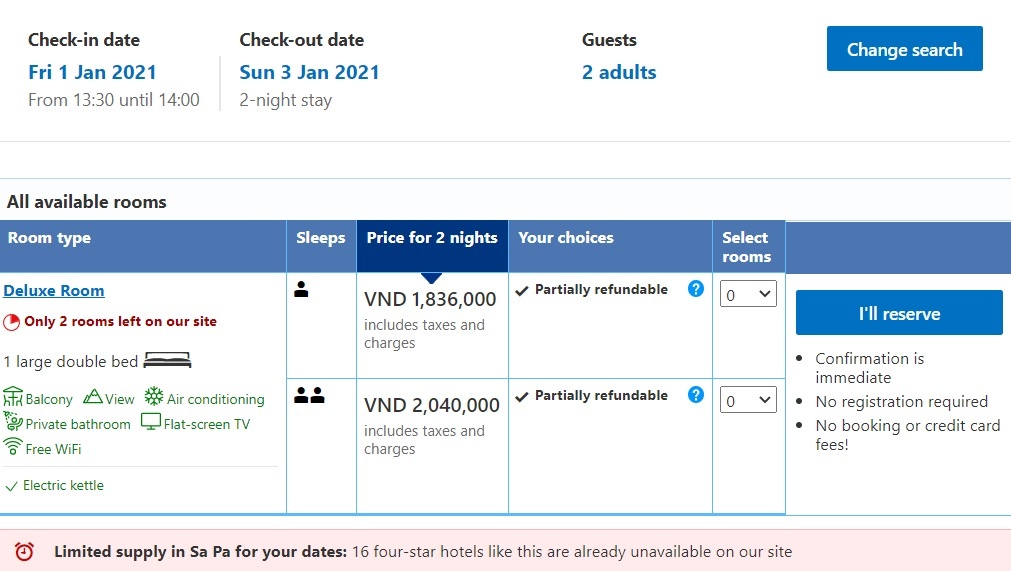
Task: Open help icon for VND 1,836,000 option
Action: coord(696,289)
